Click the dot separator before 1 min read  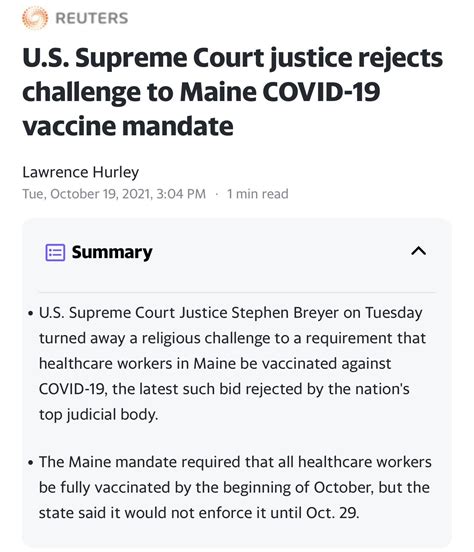[217, 194]
